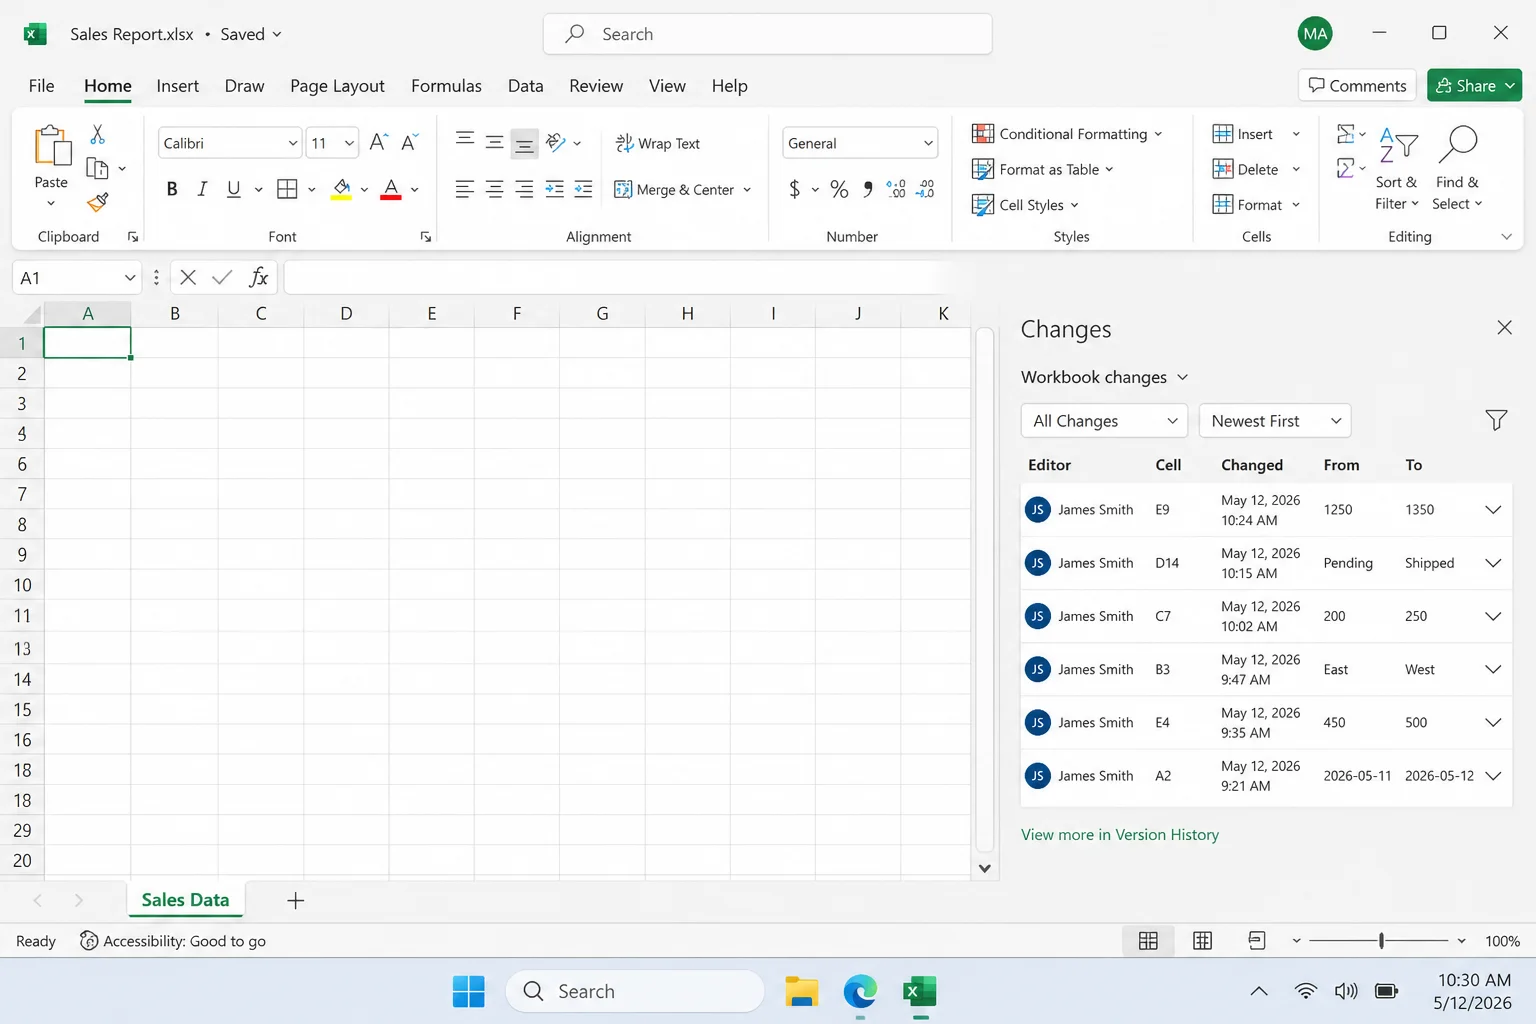The width and height of the screenshot is (1536, 1024).
Task: Open the Review ribbon tab
Action: click(596, 86)
